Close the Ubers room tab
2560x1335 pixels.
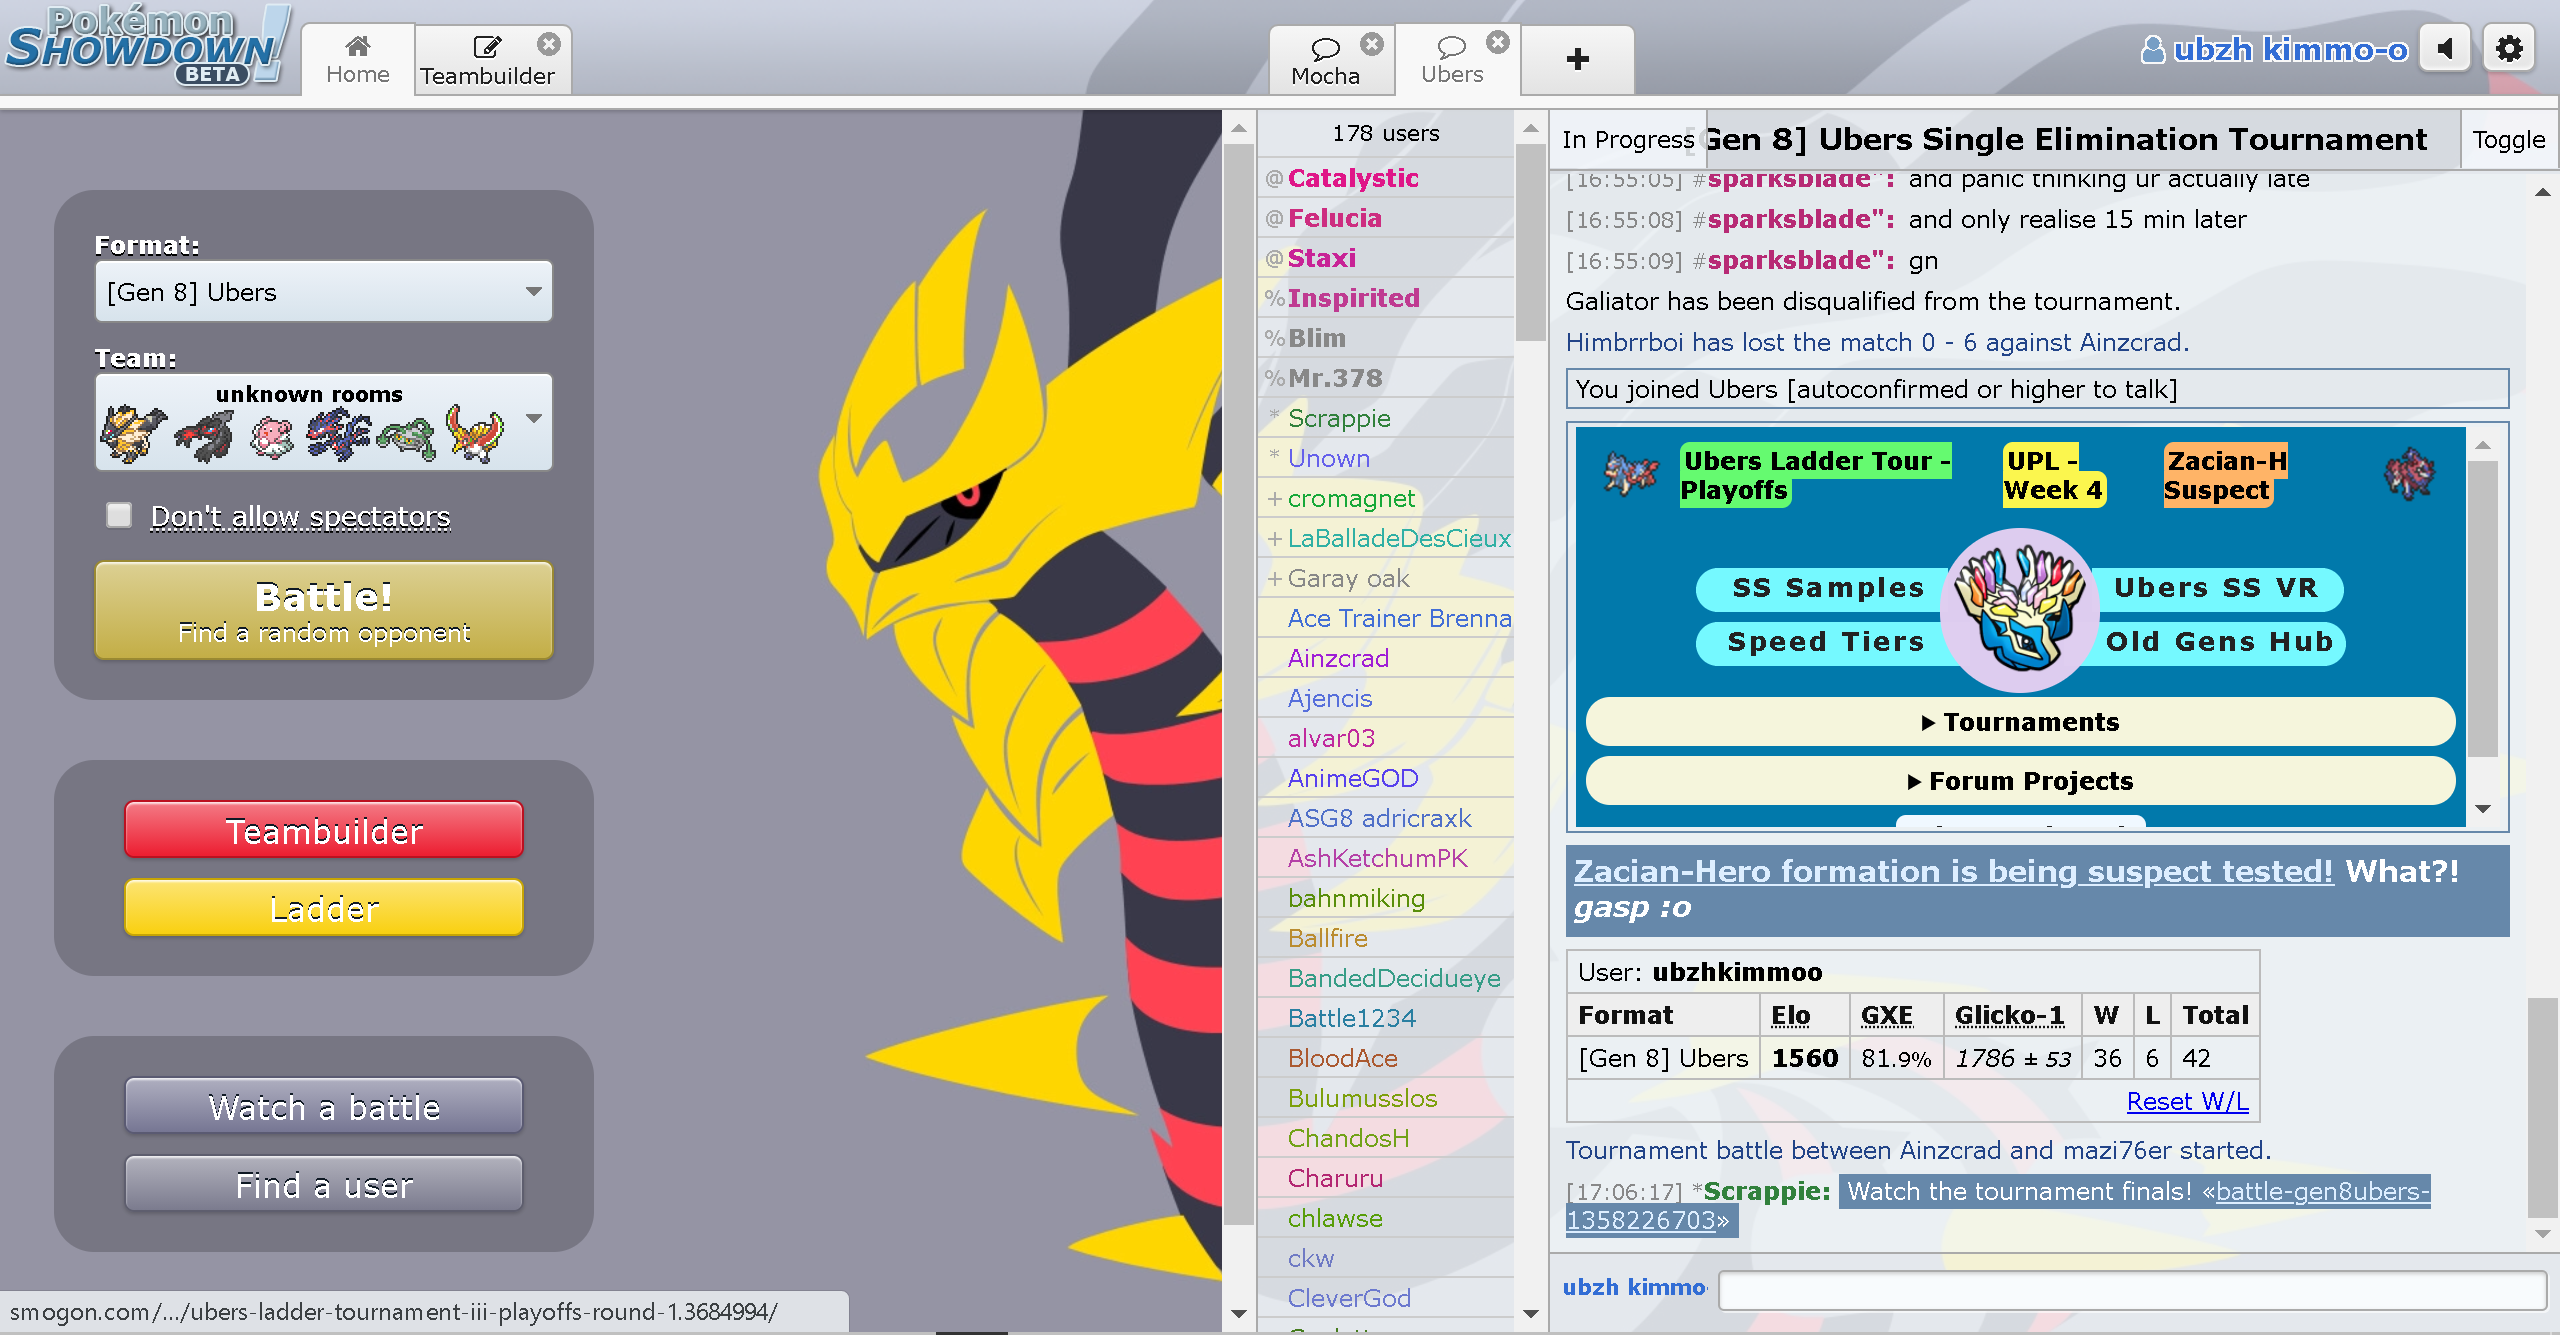click(x=1497, y=42)
